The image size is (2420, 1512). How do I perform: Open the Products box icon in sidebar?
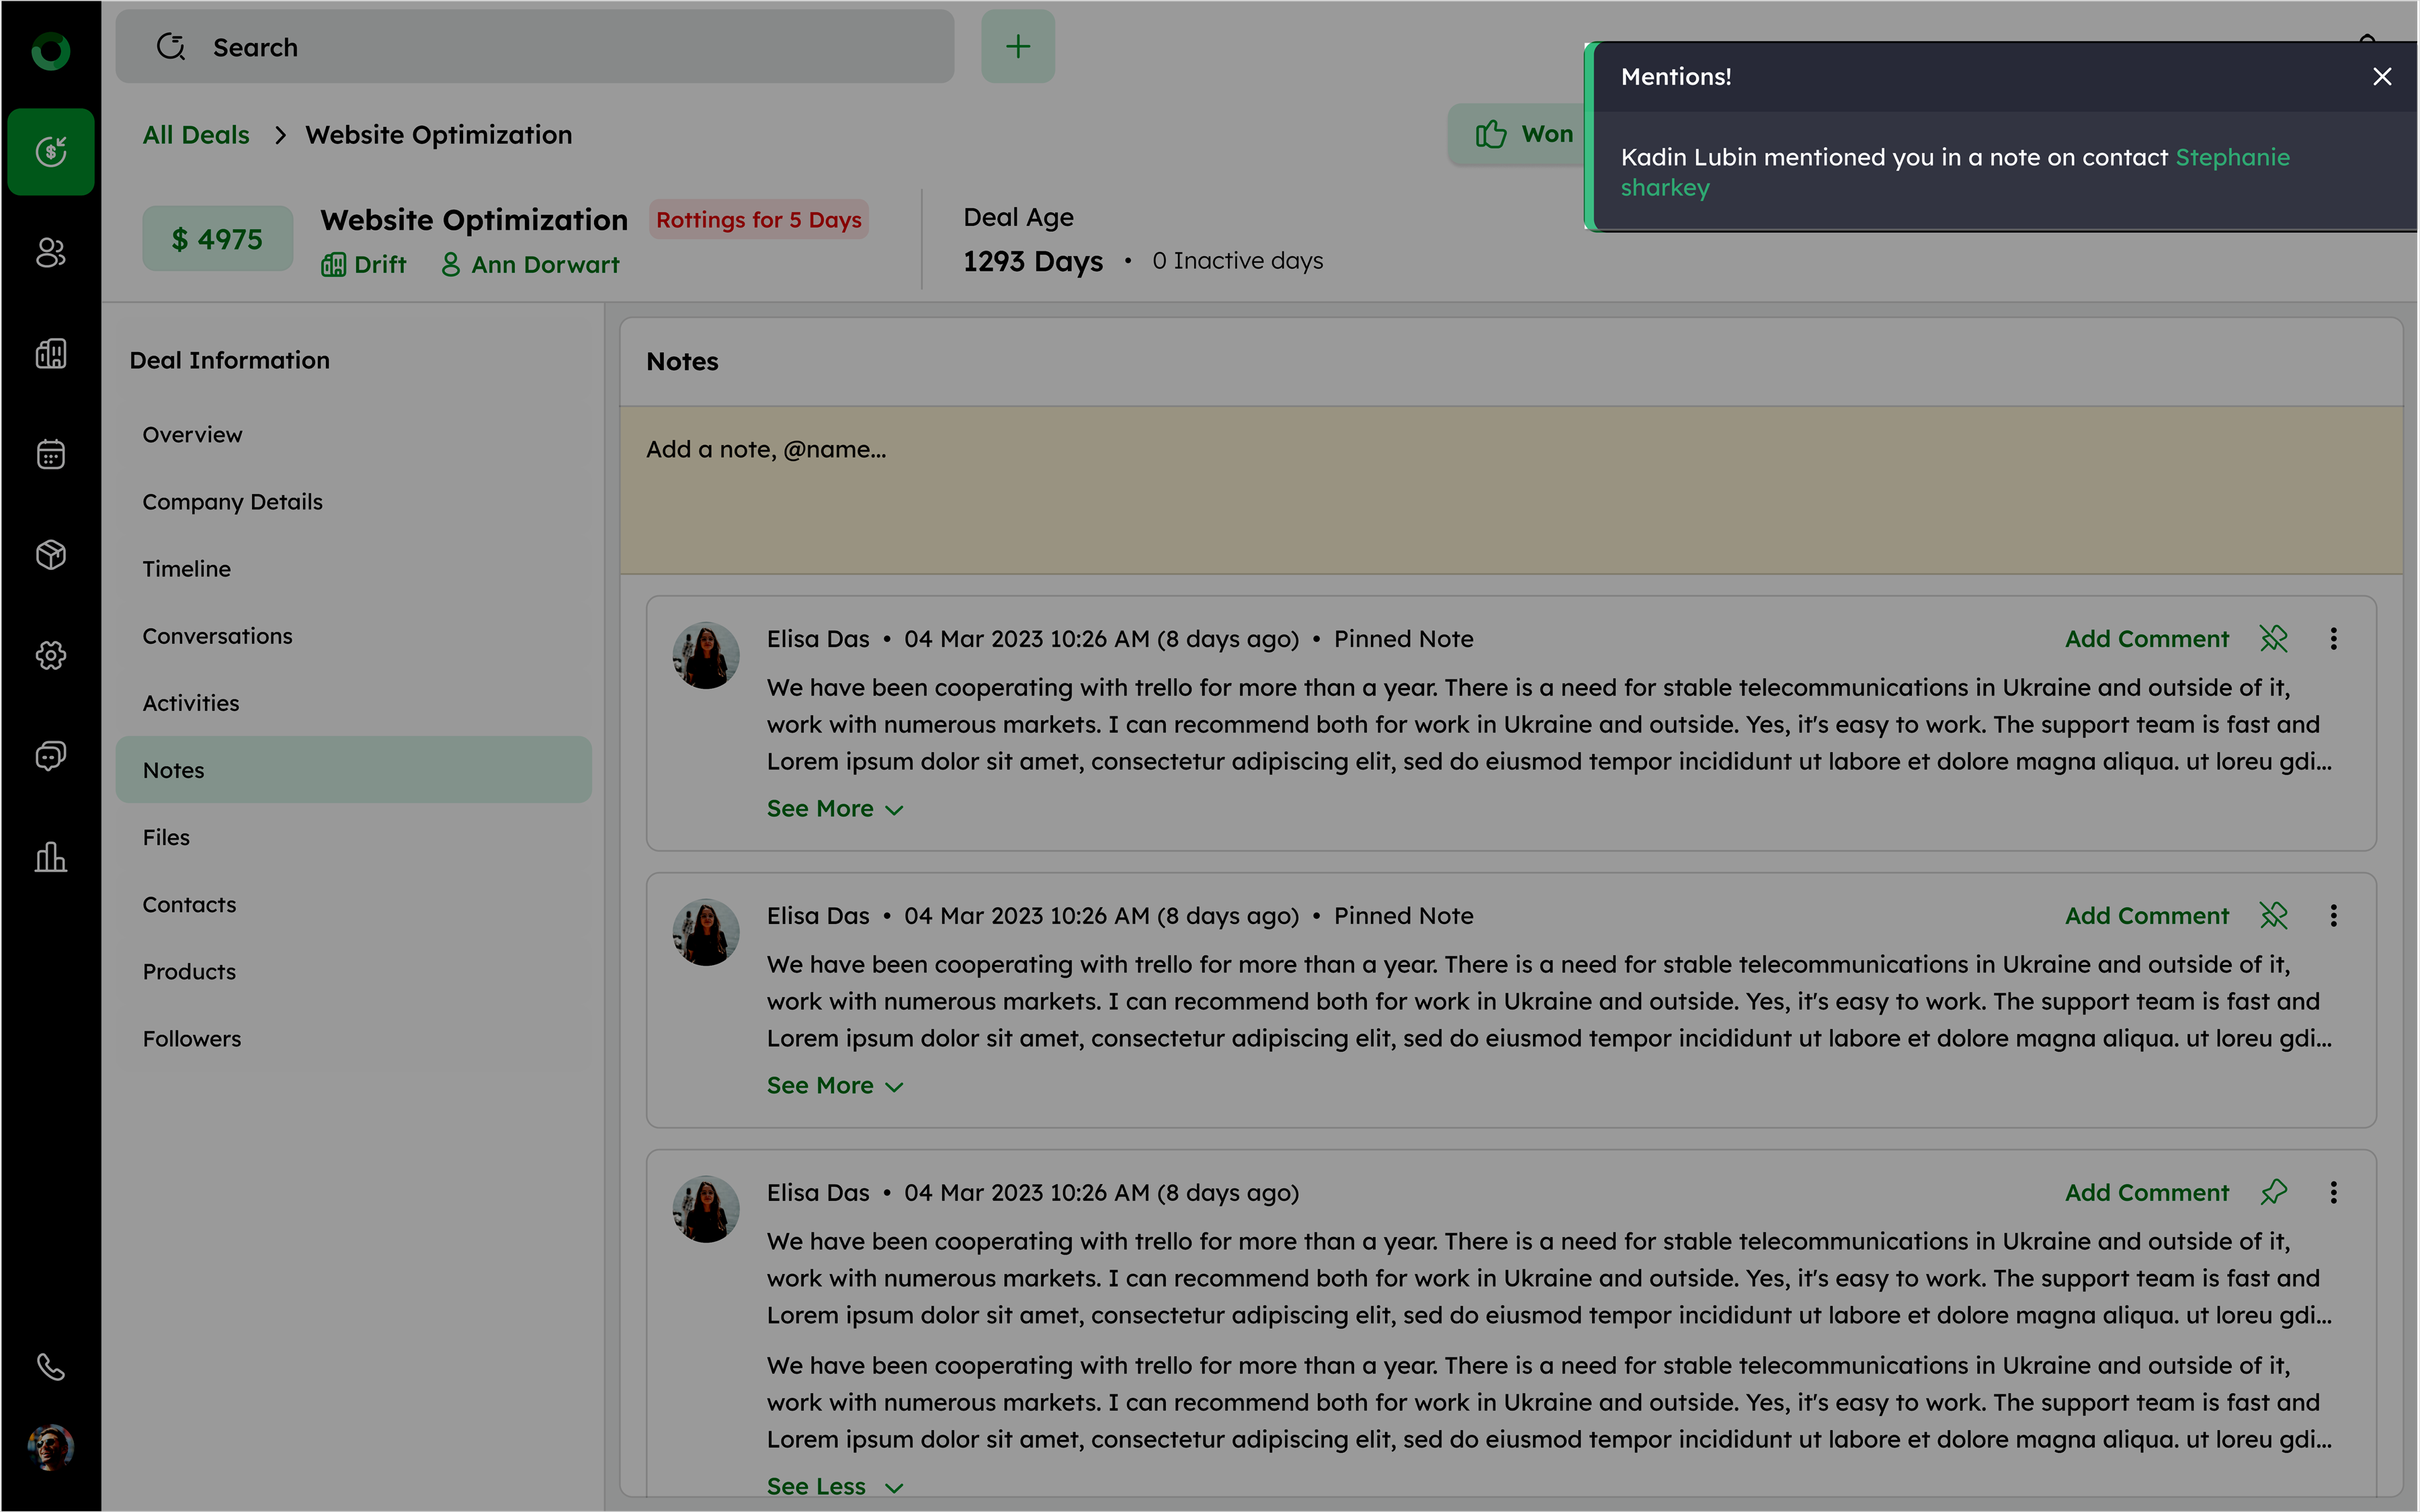[x=50, y=555]
